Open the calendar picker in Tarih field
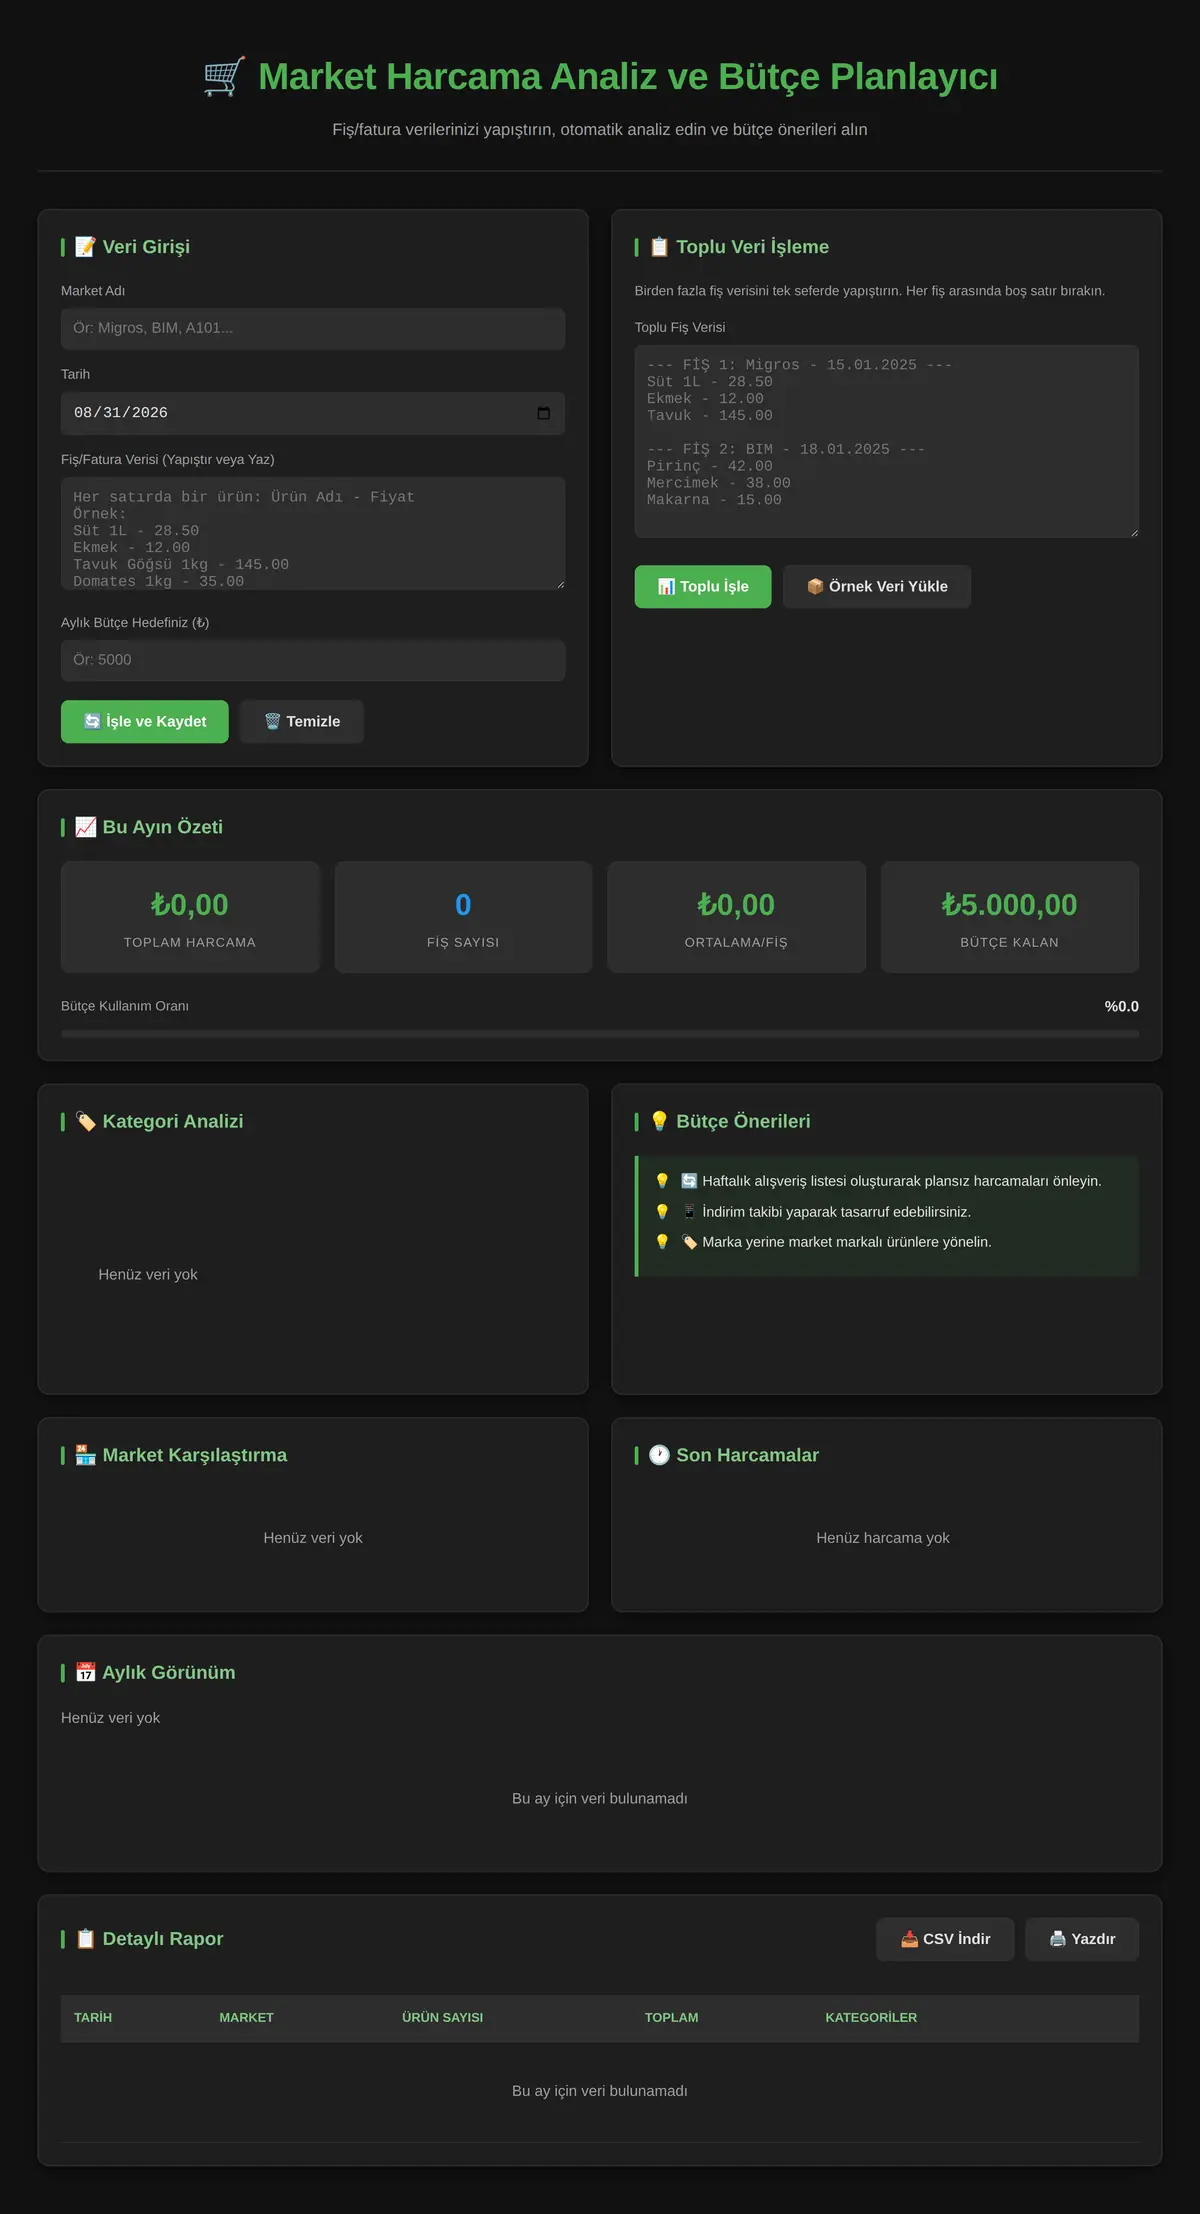Viewport: 1200px width, 2214px height. coord(544,413)
